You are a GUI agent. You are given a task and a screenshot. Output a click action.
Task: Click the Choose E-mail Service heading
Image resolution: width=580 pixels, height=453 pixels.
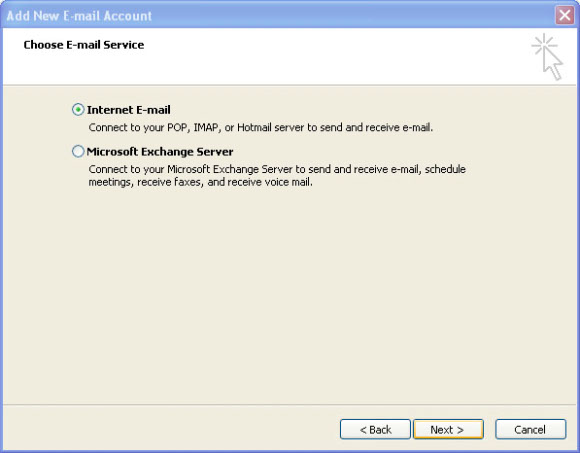click(x=84, y=45)
